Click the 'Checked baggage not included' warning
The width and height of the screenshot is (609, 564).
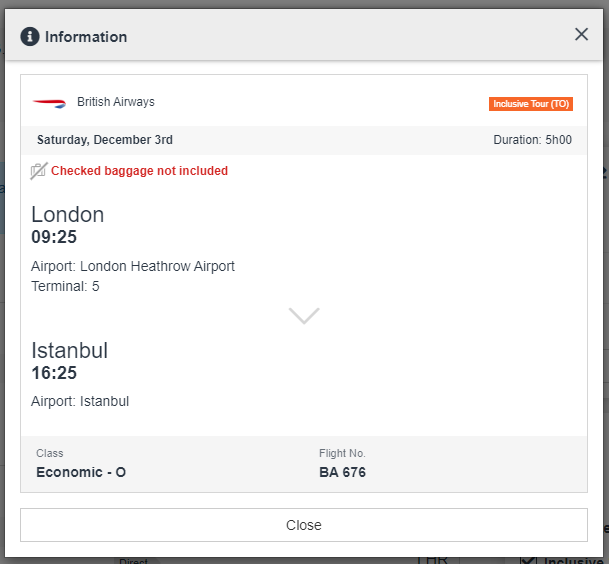point(139,171)
